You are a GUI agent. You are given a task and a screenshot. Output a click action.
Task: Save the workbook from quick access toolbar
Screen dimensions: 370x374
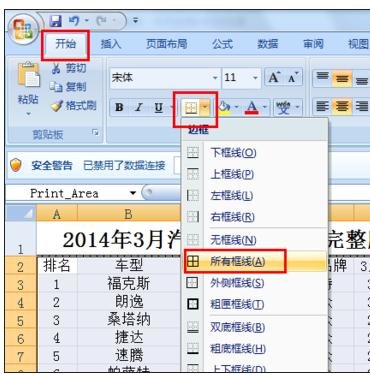56,21
